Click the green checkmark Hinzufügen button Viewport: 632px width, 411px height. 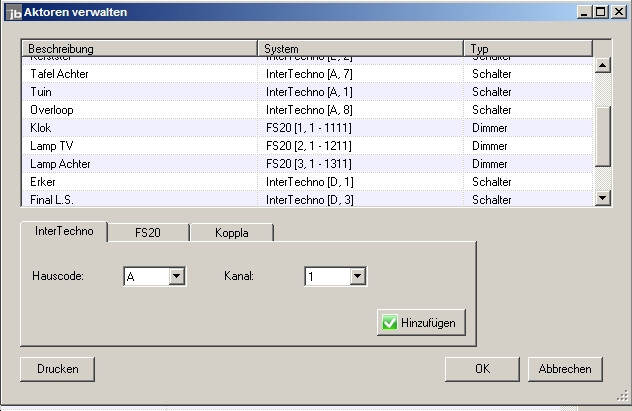point(421,322)
